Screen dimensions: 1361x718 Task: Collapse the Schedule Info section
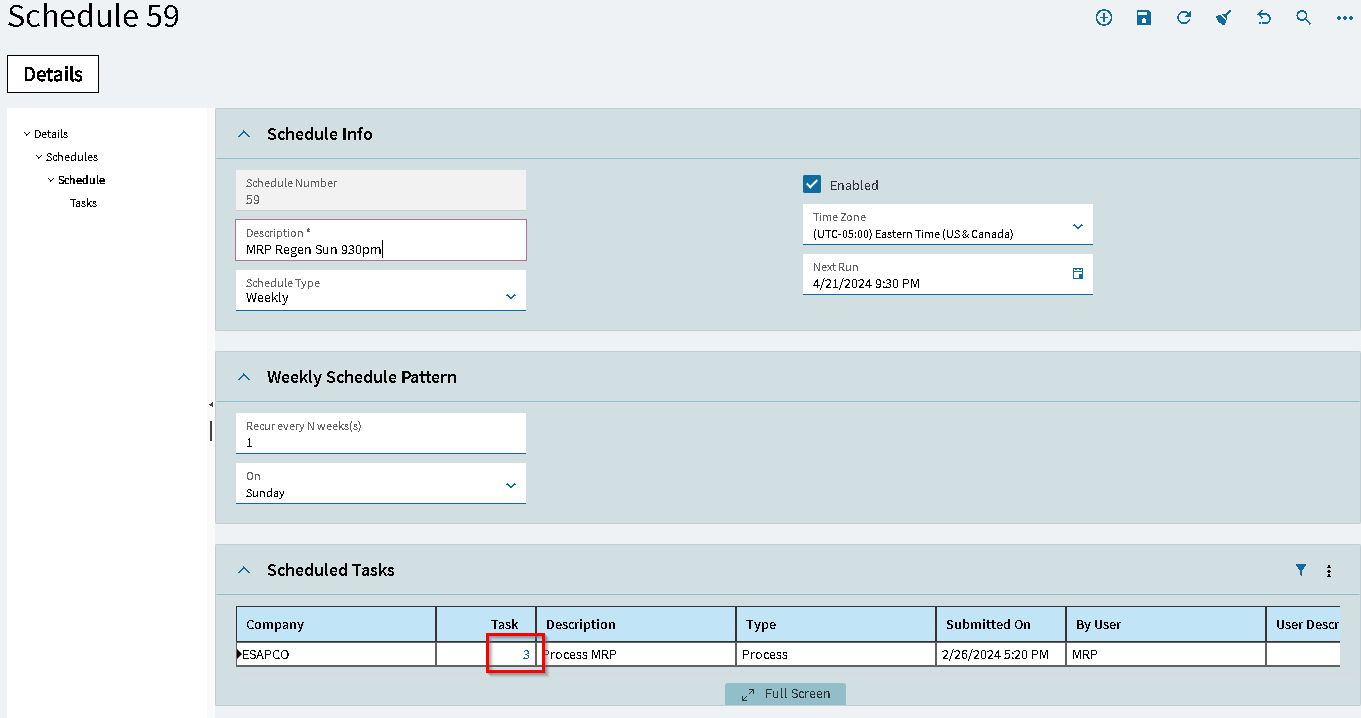pyautogui.click(x=243, y=134)
